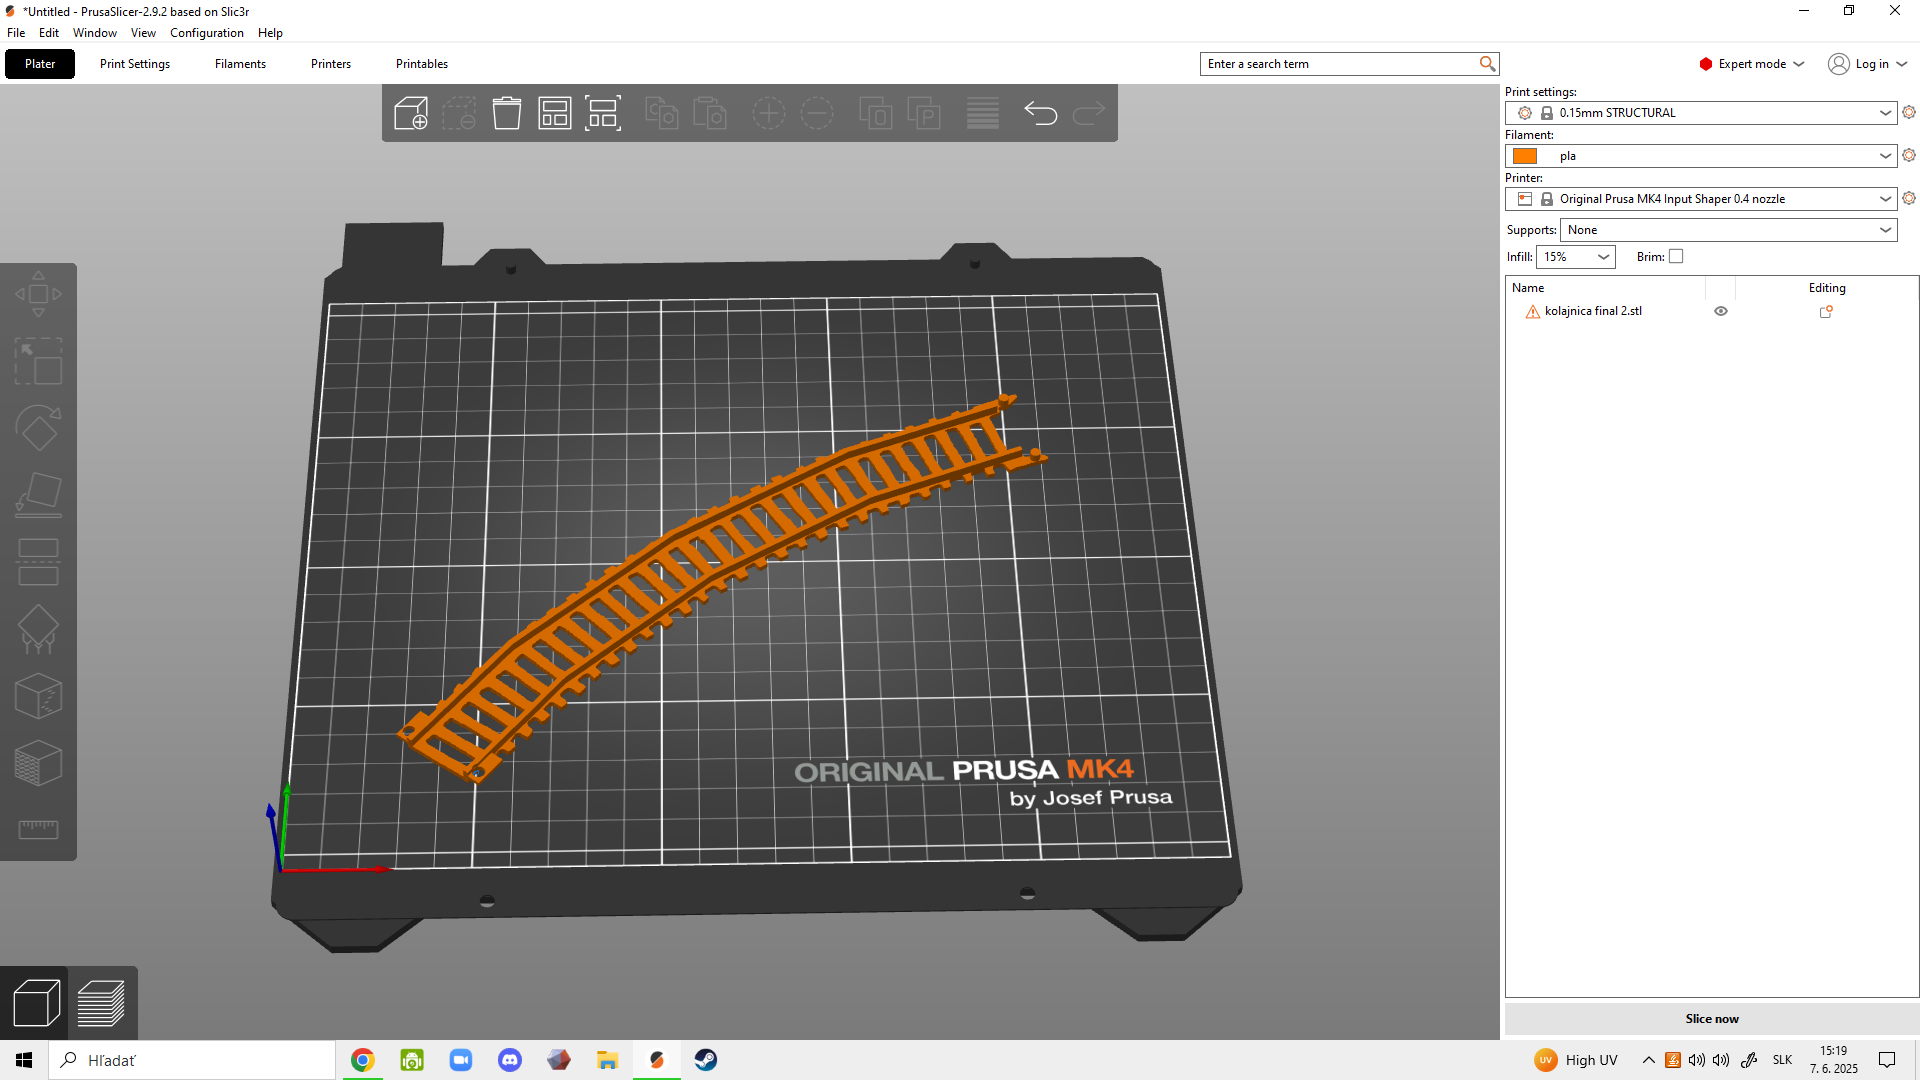1920x1080 pixels.
Task: Select the Scale gizmo tool
Action: click(x=38, y=362)
